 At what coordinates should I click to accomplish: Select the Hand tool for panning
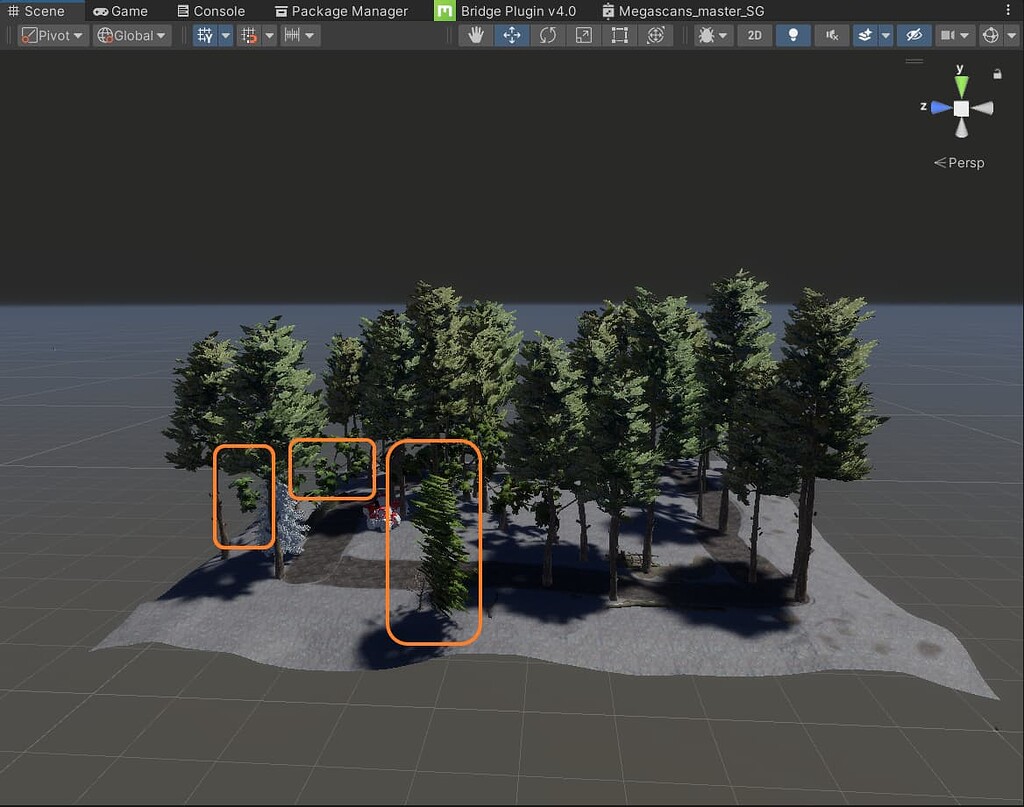click(475, 35)
